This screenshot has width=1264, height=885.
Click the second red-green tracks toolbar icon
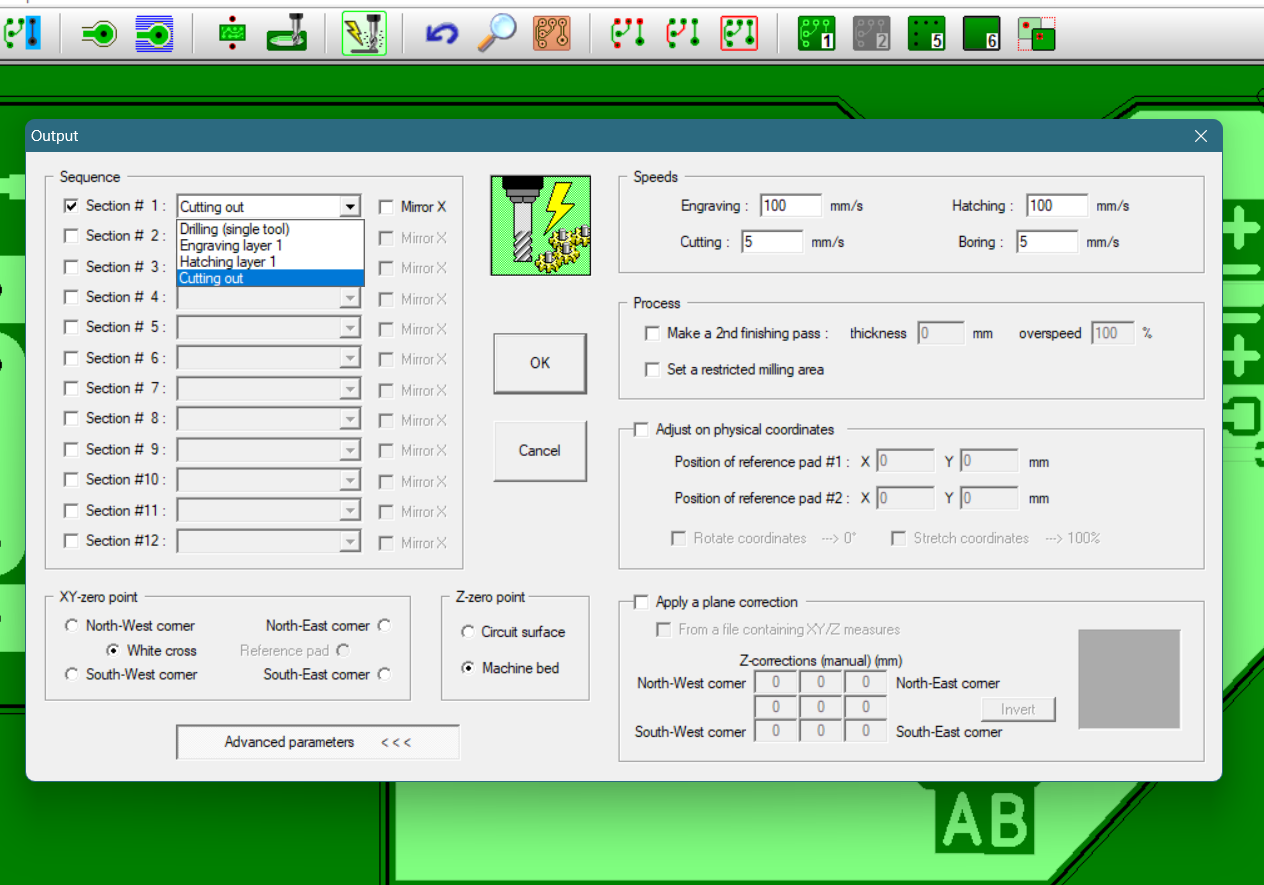pyautogui.click(x=683, y=34)
